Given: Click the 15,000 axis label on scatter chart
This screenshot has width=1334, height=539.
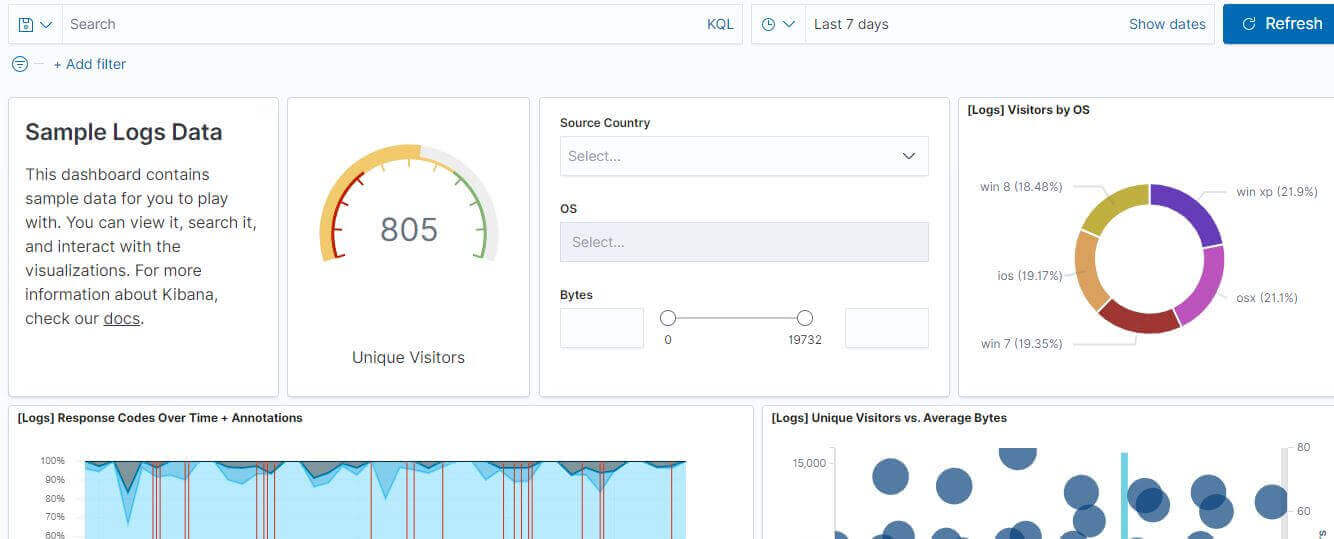Looking at the screenshot, I should [809, 463].
